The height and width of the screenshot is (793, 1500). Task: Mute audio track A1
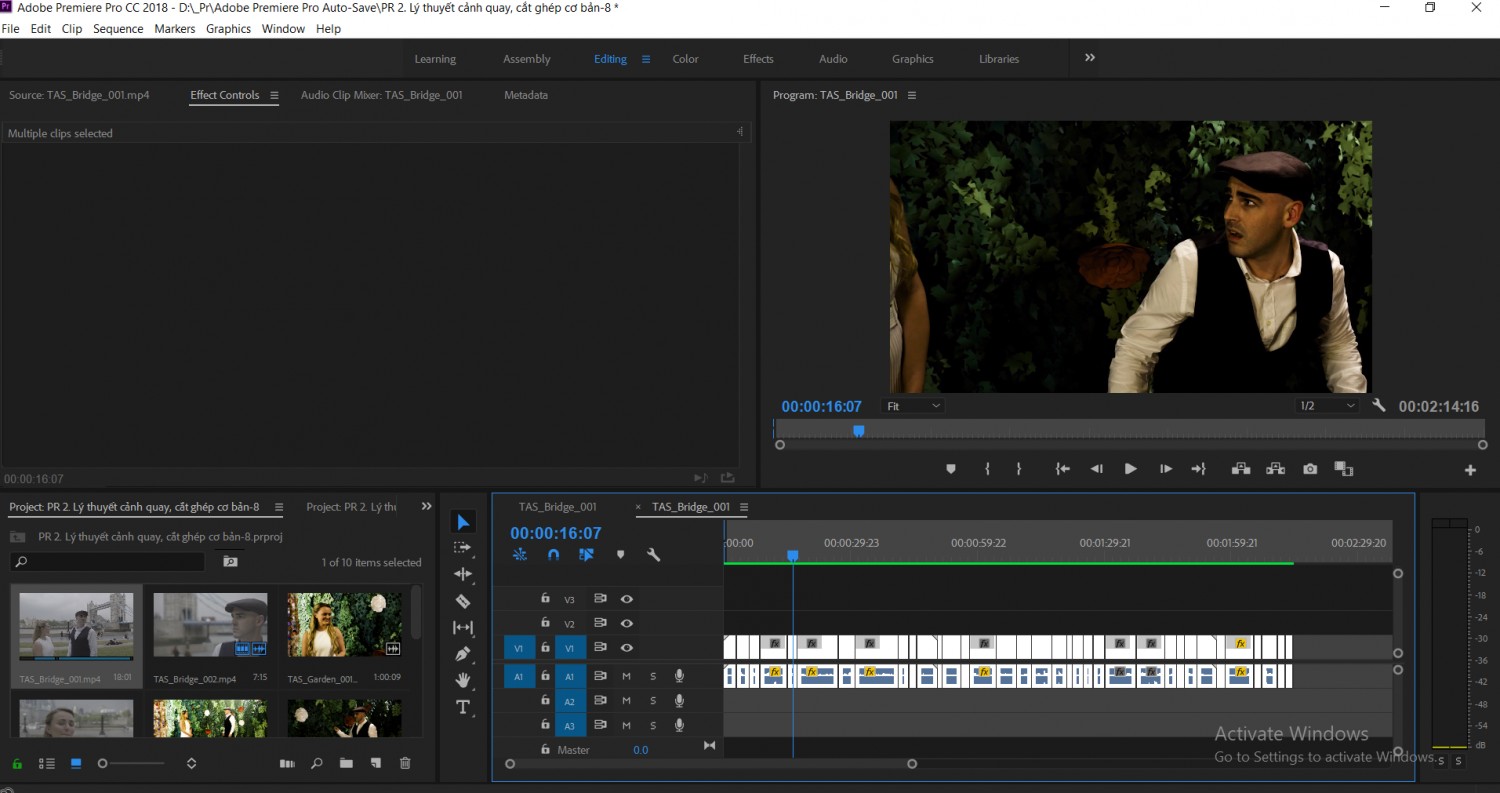[x=627, y=677]
